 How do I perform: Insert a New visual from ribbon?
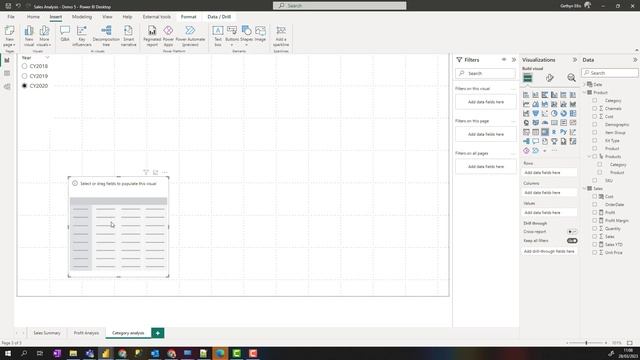tap(29, 36)
